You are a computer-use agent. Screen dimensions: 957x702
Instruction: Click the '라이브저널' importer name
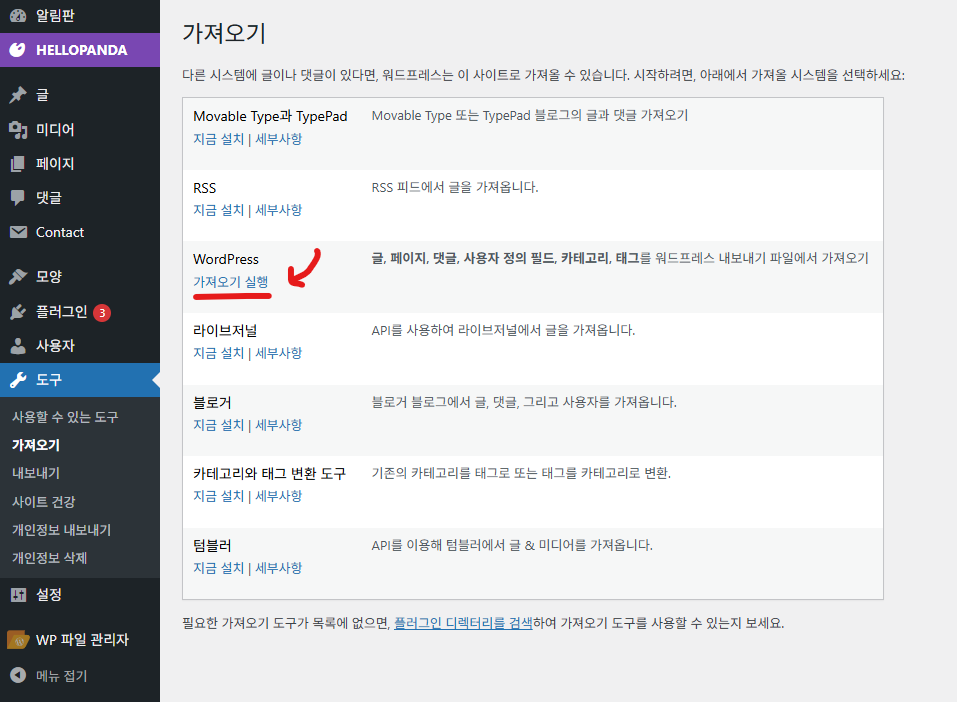[x=225, y=330]
